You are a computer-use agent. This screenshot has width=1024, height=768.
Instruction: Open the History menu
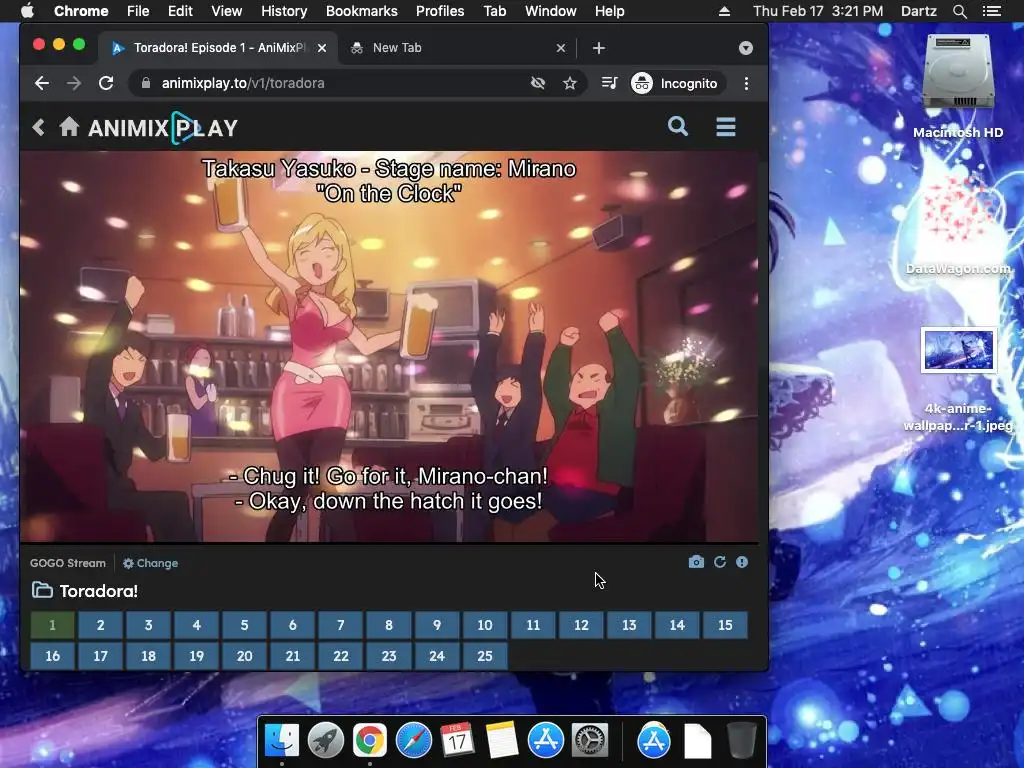(284, 11)
